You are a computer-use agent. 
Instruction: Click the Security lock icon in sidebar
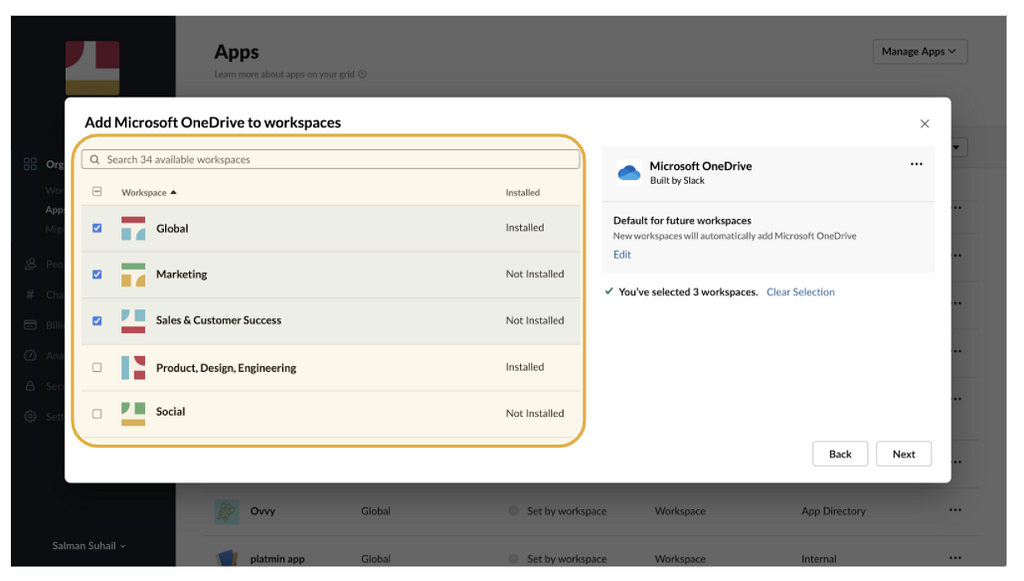click(30, 386)
